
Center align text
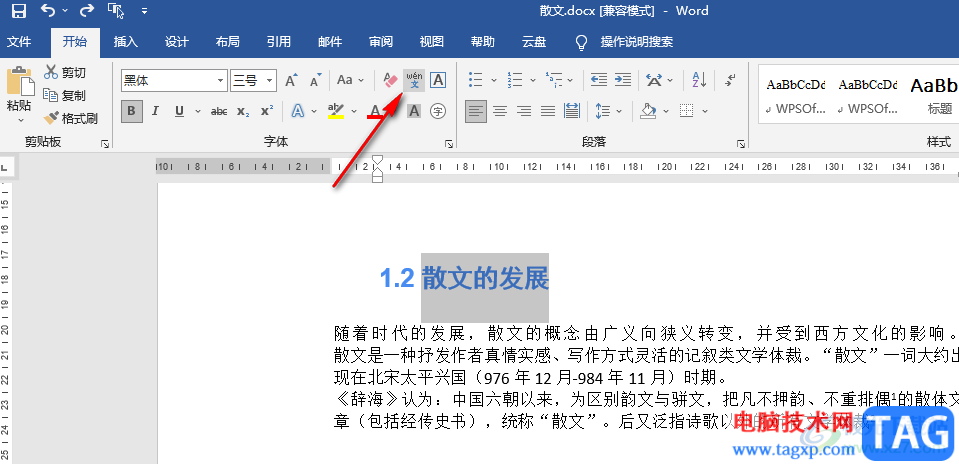click(500, 111)
